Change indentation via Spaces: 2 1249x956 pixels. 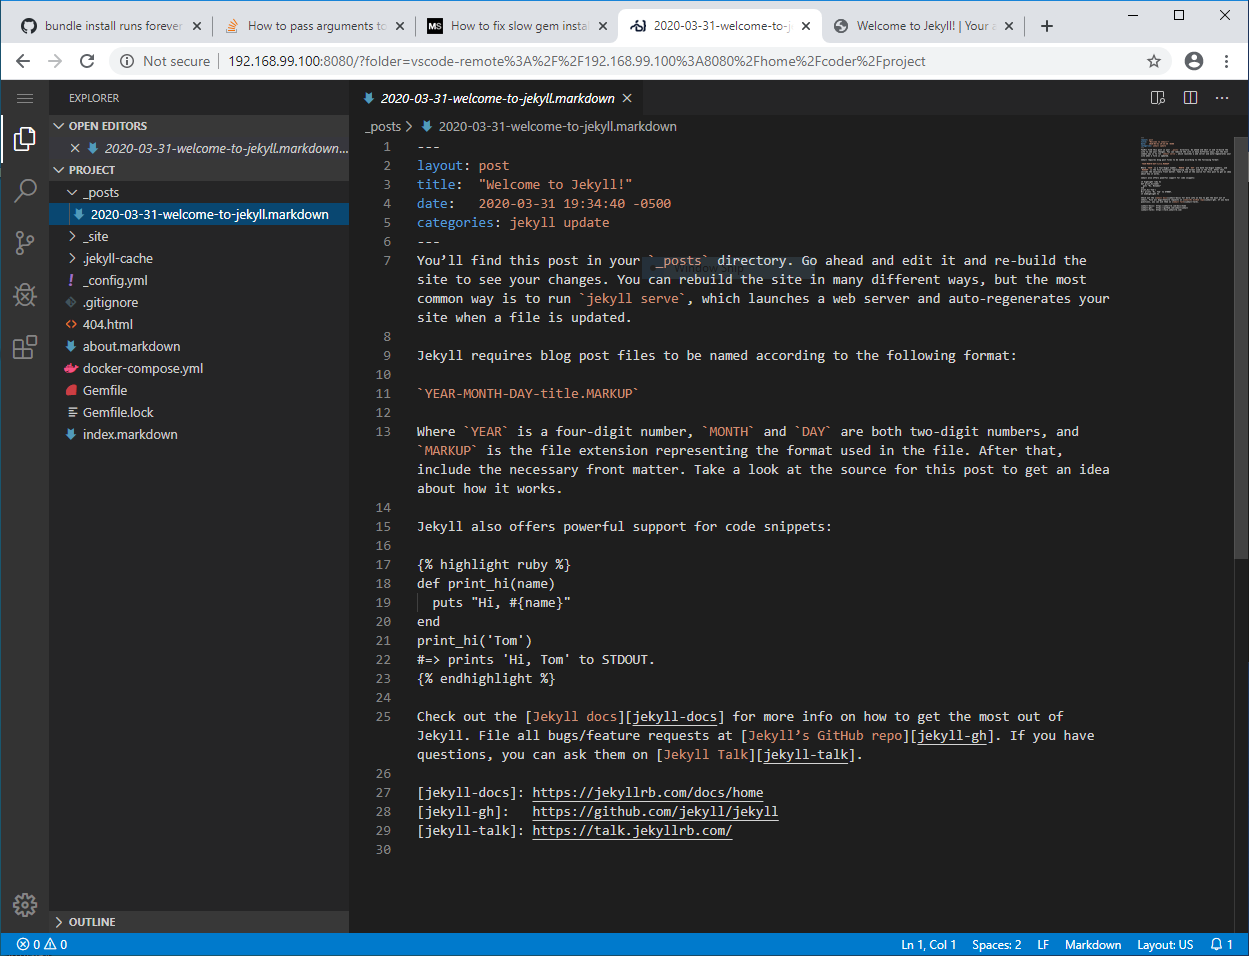point(996,944)
